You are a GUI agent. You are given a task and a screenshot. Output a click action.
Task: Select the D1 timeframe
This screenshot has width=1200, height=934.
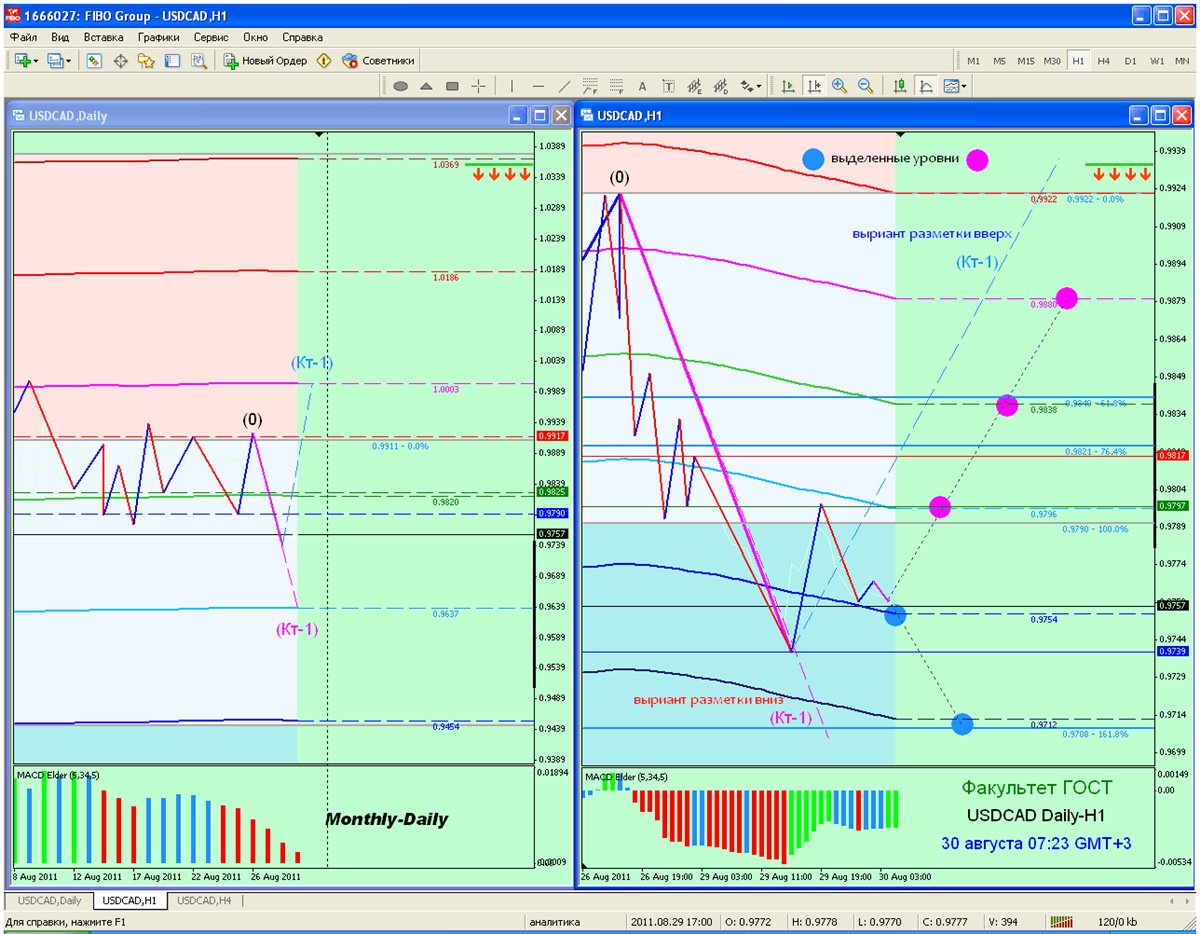point(1130,61)
